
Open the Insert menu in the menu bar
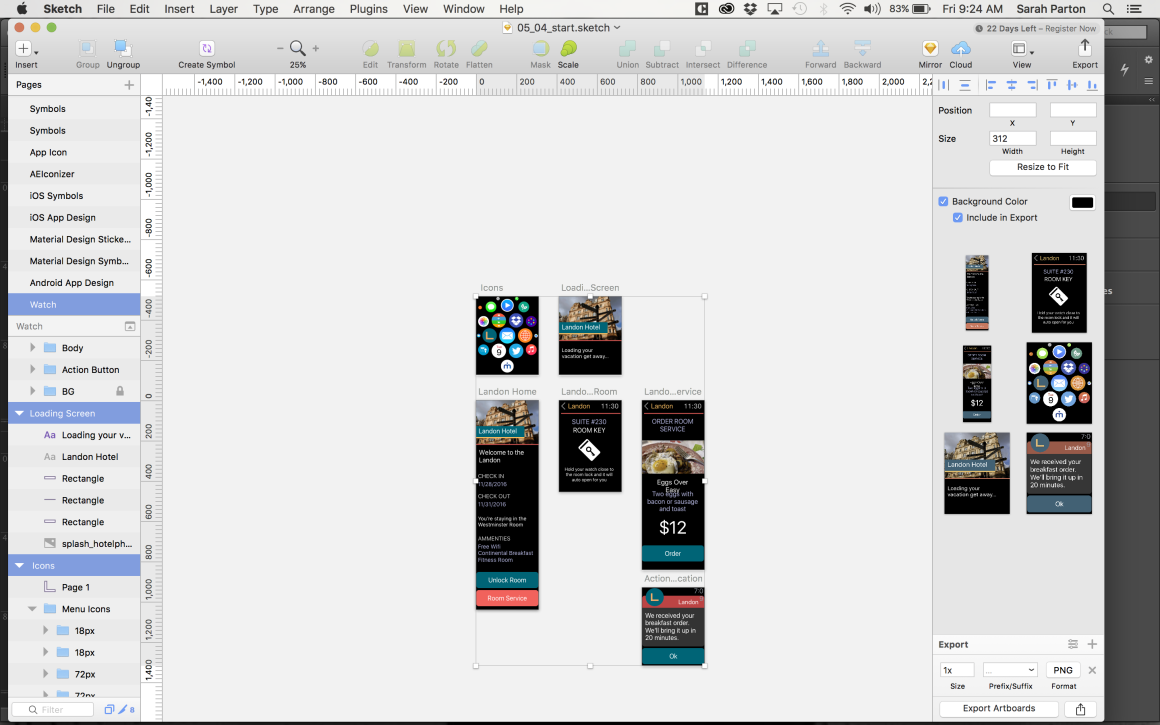coord(179,9)
